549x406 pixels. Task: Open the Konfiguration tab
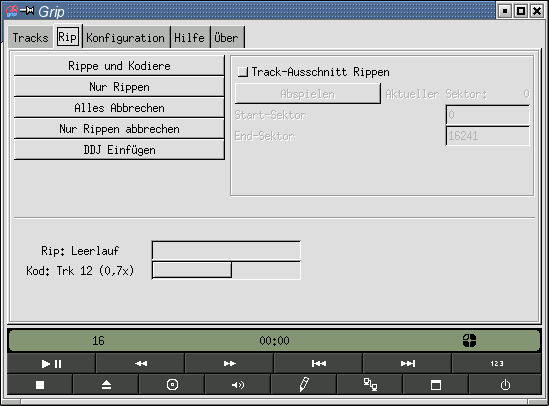[x=125, y=37]
